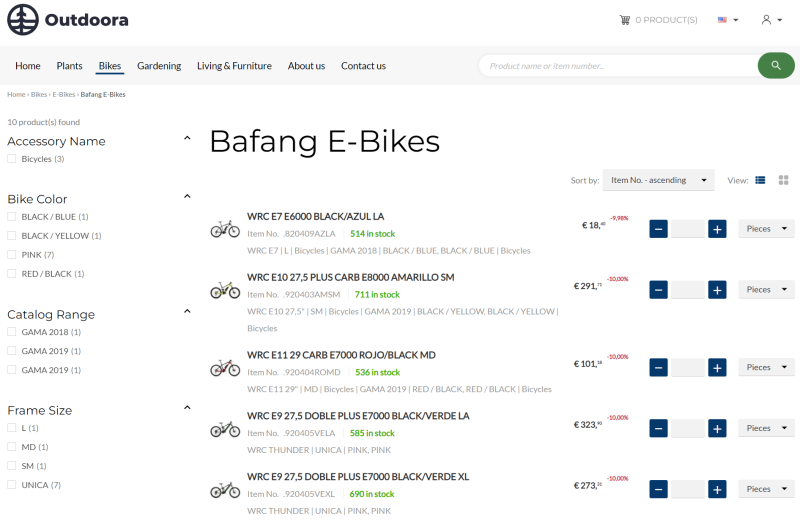Increase quantity for WRC E9 BLACK/VERDE LA
Image resolution: width=800 pixels, height=524 pixels.
(717, 428)
